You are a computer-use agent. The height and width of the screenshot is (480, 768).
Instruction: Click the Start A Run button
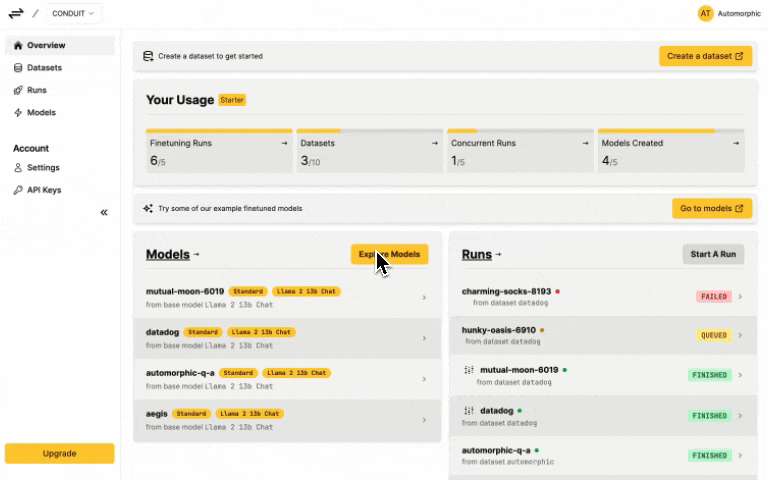(713, 254)
